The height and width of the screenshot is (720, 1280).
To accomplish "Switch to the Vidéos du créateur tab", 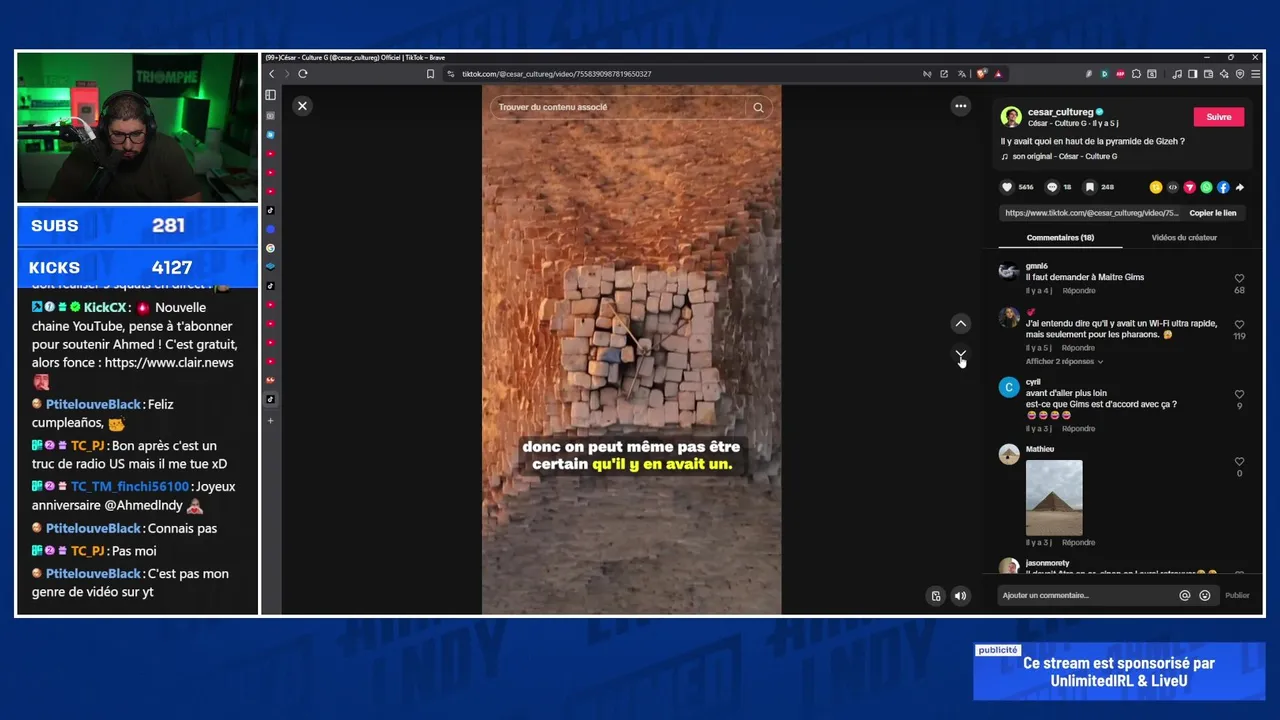I will coord(1184,238).
